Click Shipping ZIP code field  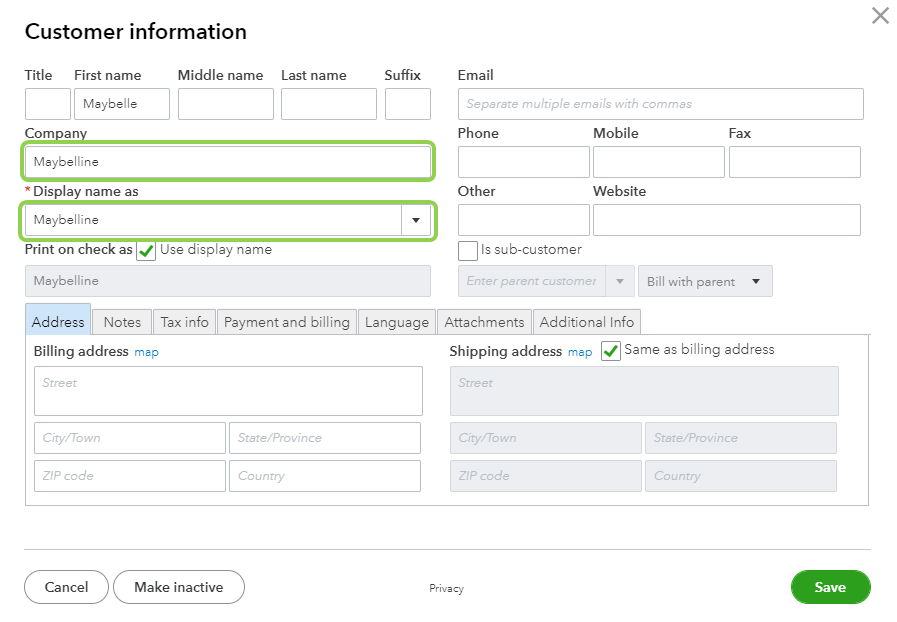pyautogui.click(x=546, y=476)
